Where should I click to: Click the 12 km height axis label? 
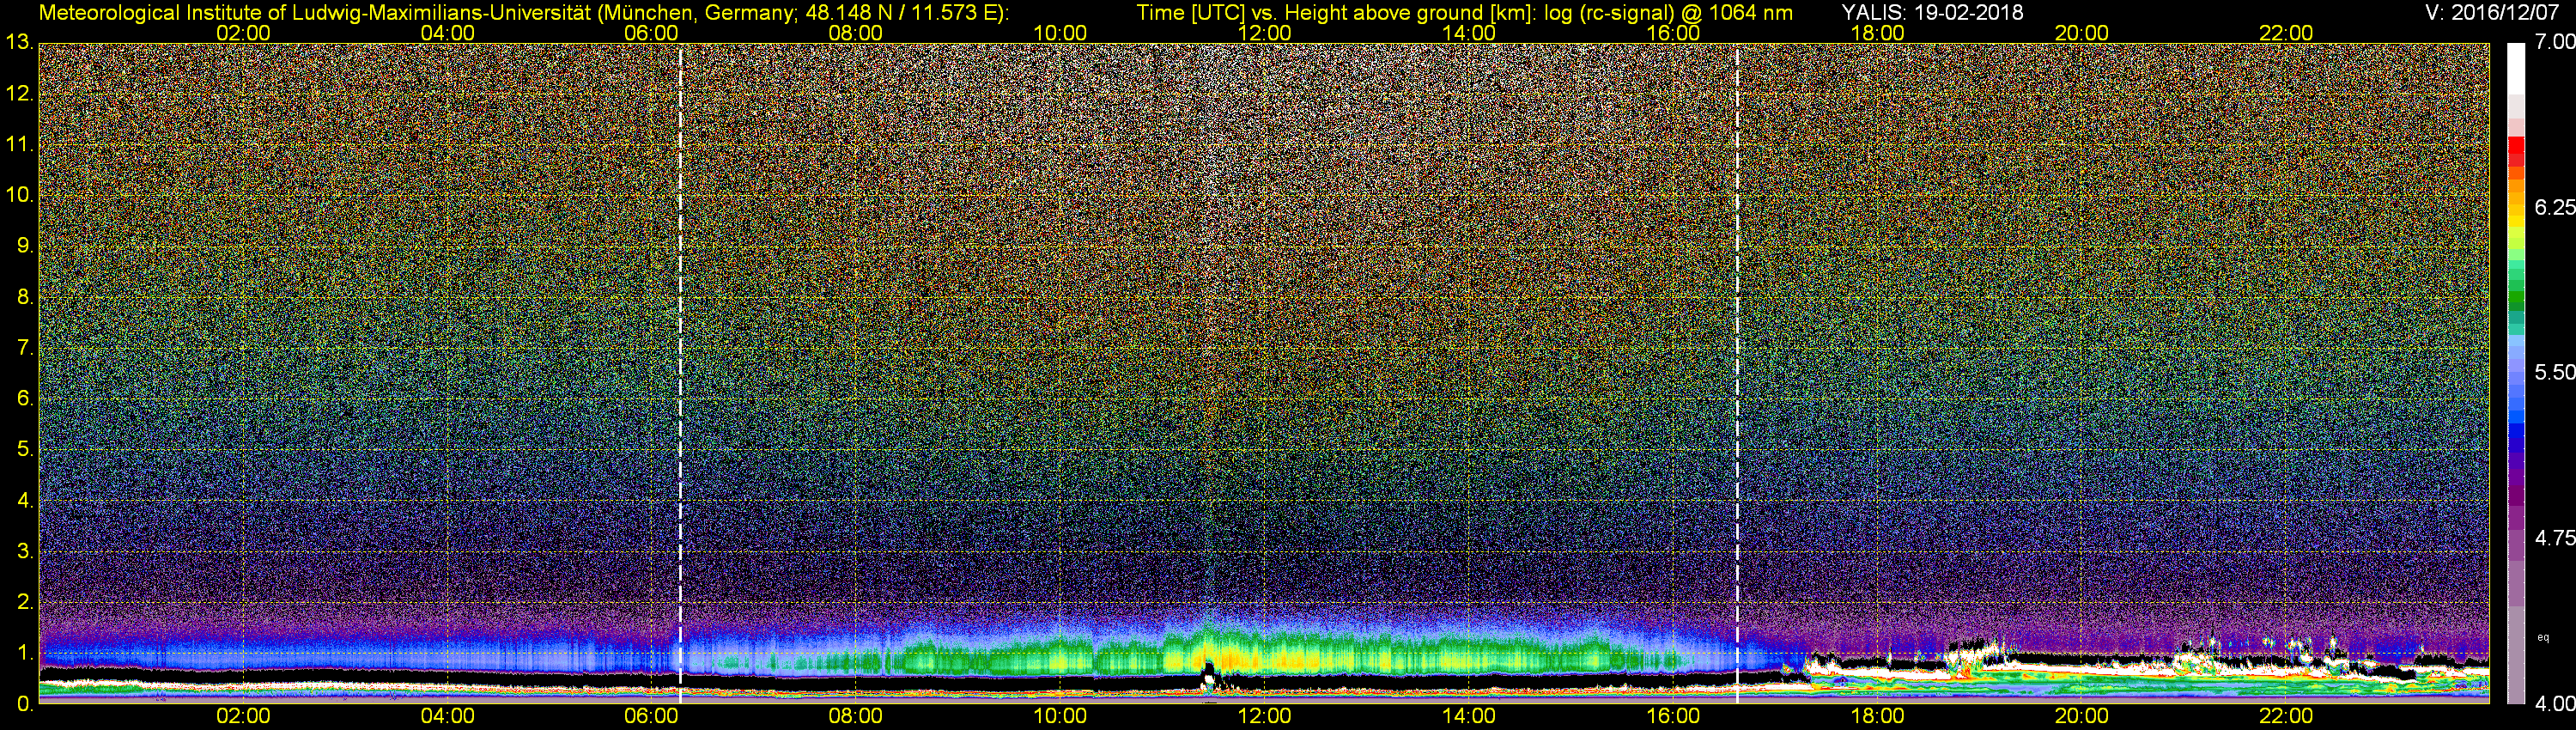coord(19,94)
